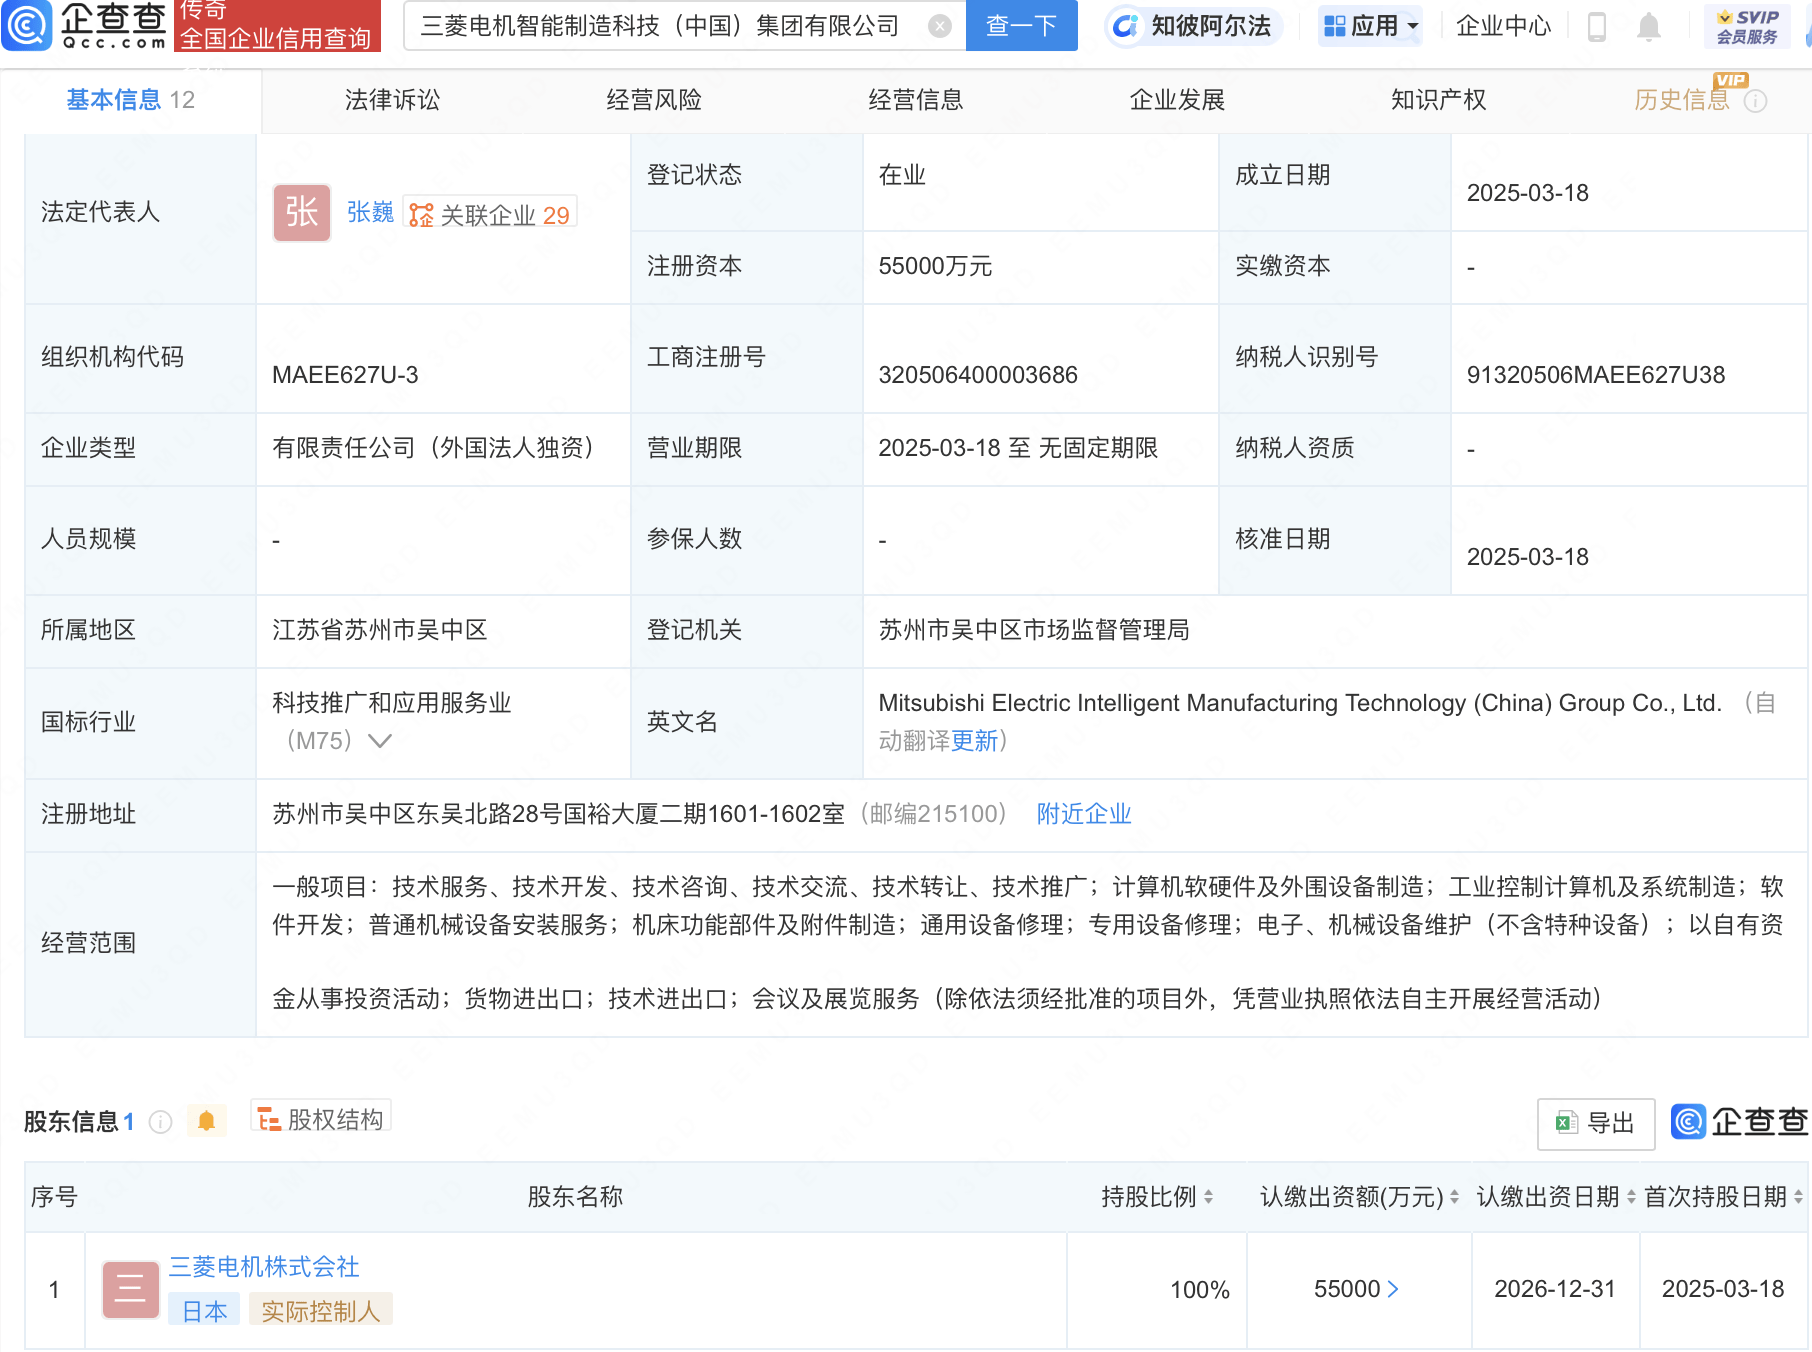Switch to 历史信息 VIP tab

point(1681,100)
